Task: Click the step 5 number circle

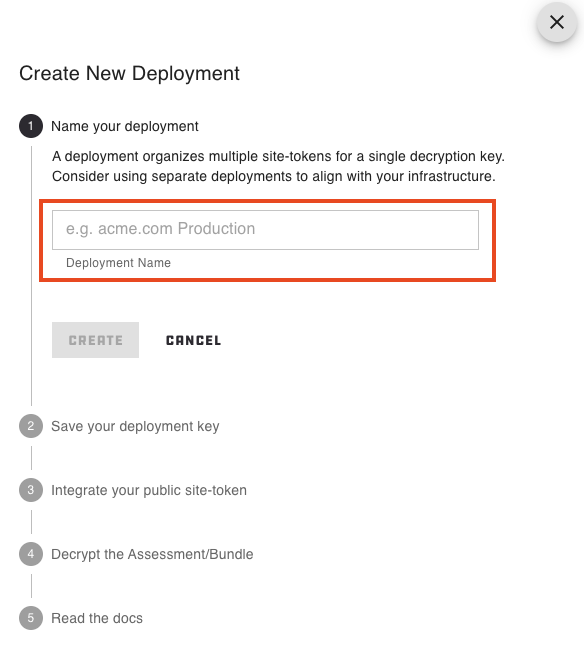Action: coord(31,618)
